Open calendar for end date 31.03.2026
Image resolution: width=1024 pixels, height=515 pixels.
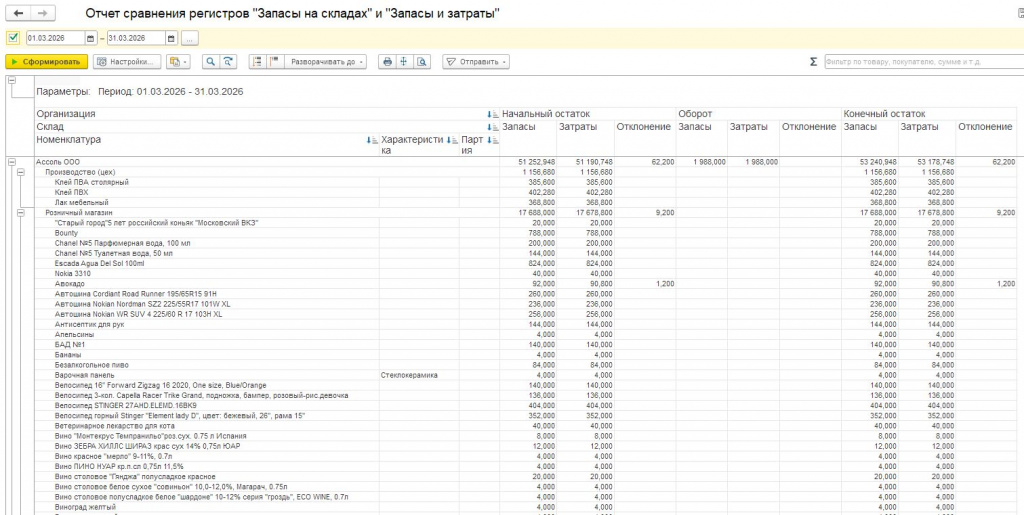pyautogui.click(x=171, y=38)
